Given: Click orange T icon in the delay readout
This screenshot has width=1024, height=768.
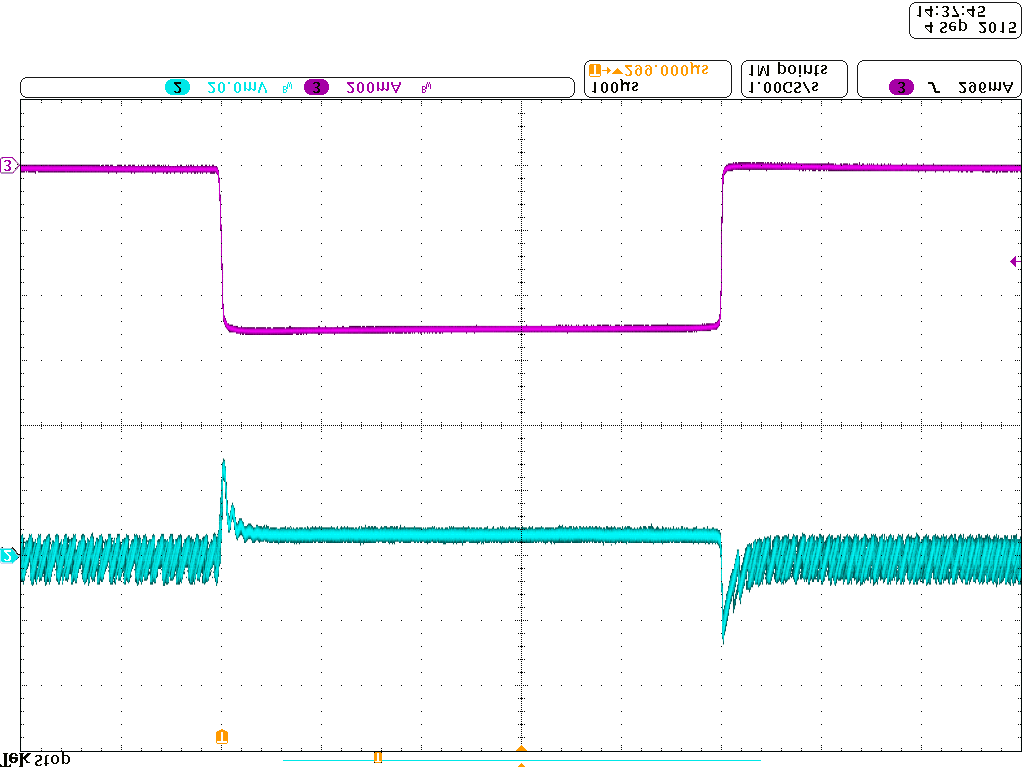Looking at the screenshot, I should coord(596,70).
